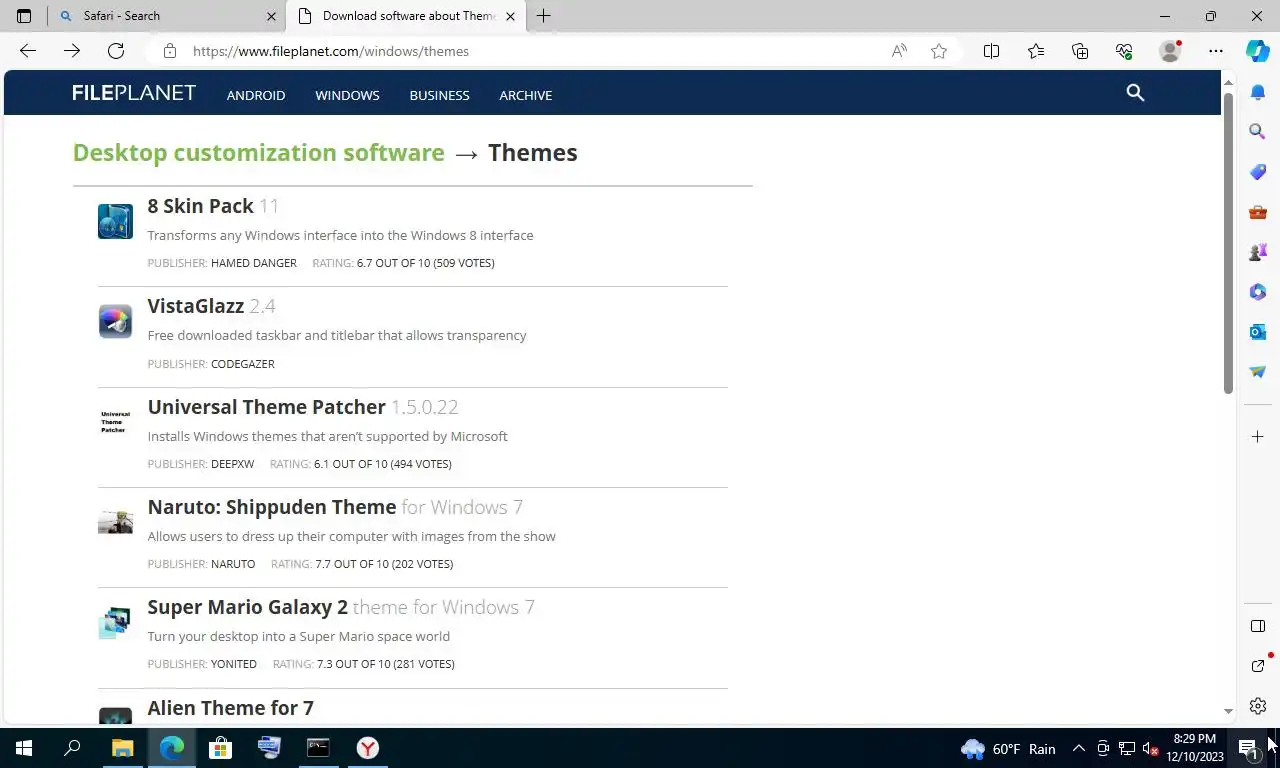This screenshot has height=768, width=1280.
Task: Click the DEEPXW publisher text
Action: 232,464
